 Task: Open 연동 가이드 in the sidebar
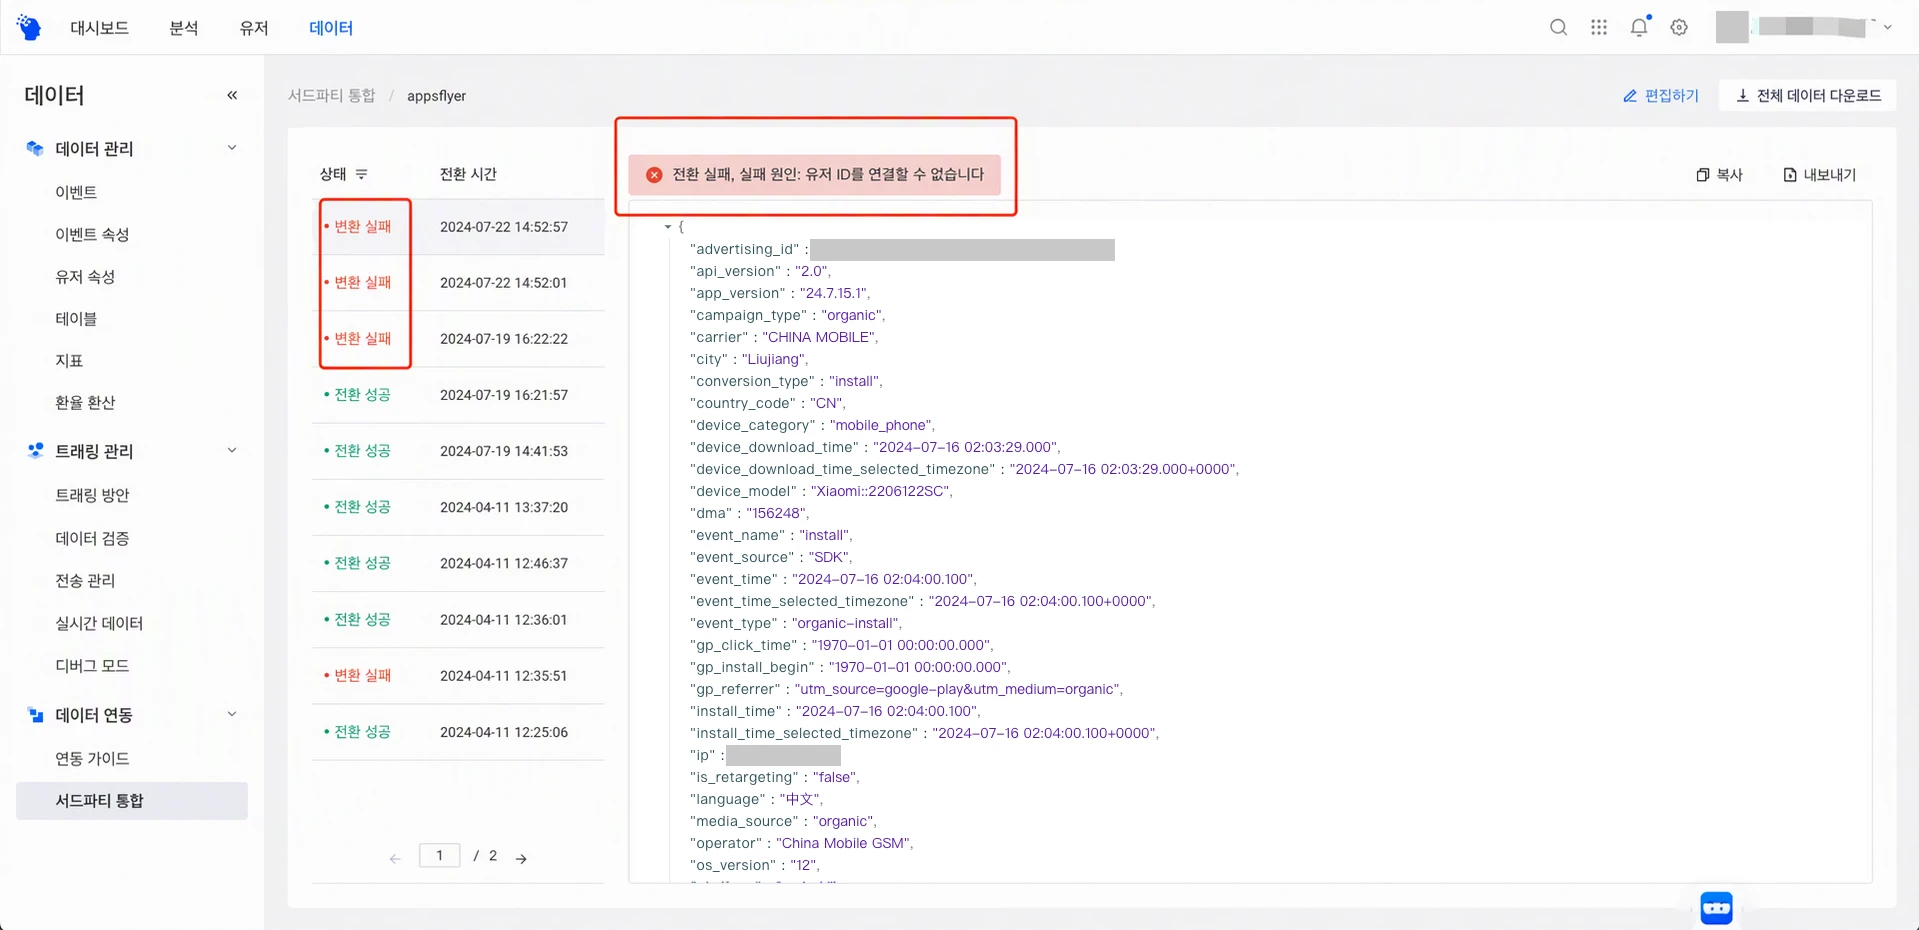[92, 758]
